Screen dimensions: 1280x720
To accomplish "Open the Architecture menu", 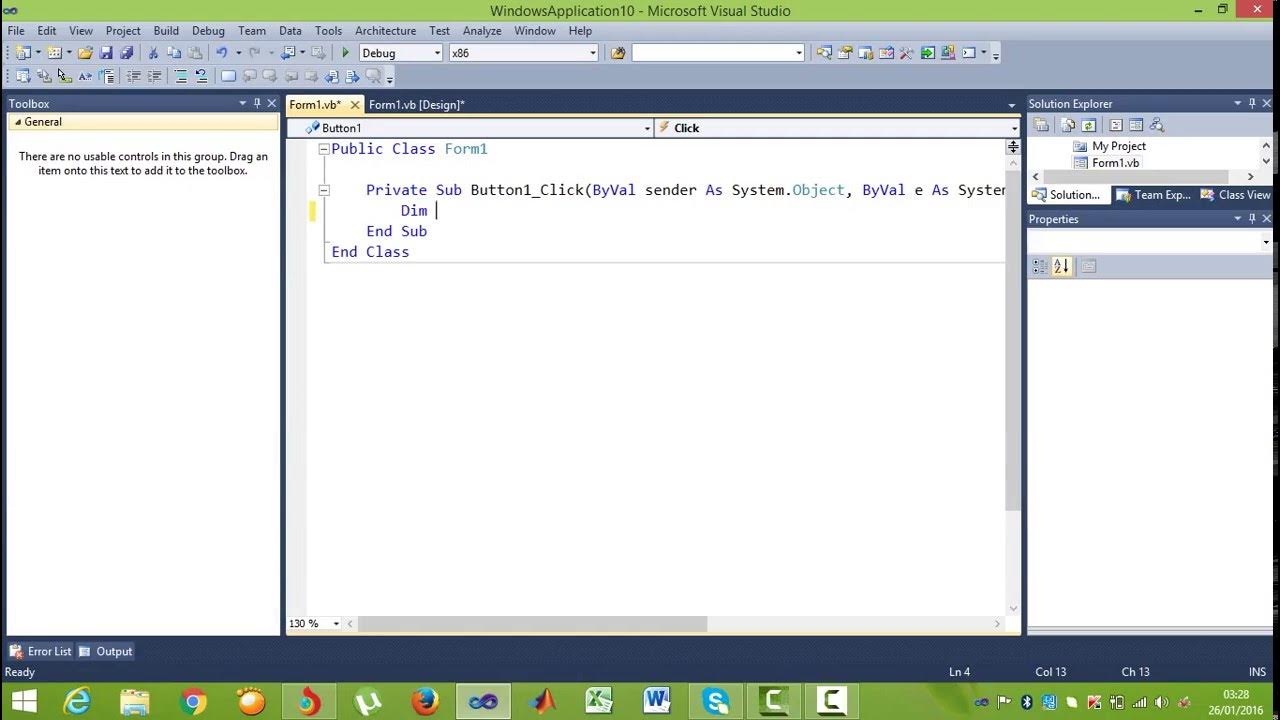I will tap(385, 31).
